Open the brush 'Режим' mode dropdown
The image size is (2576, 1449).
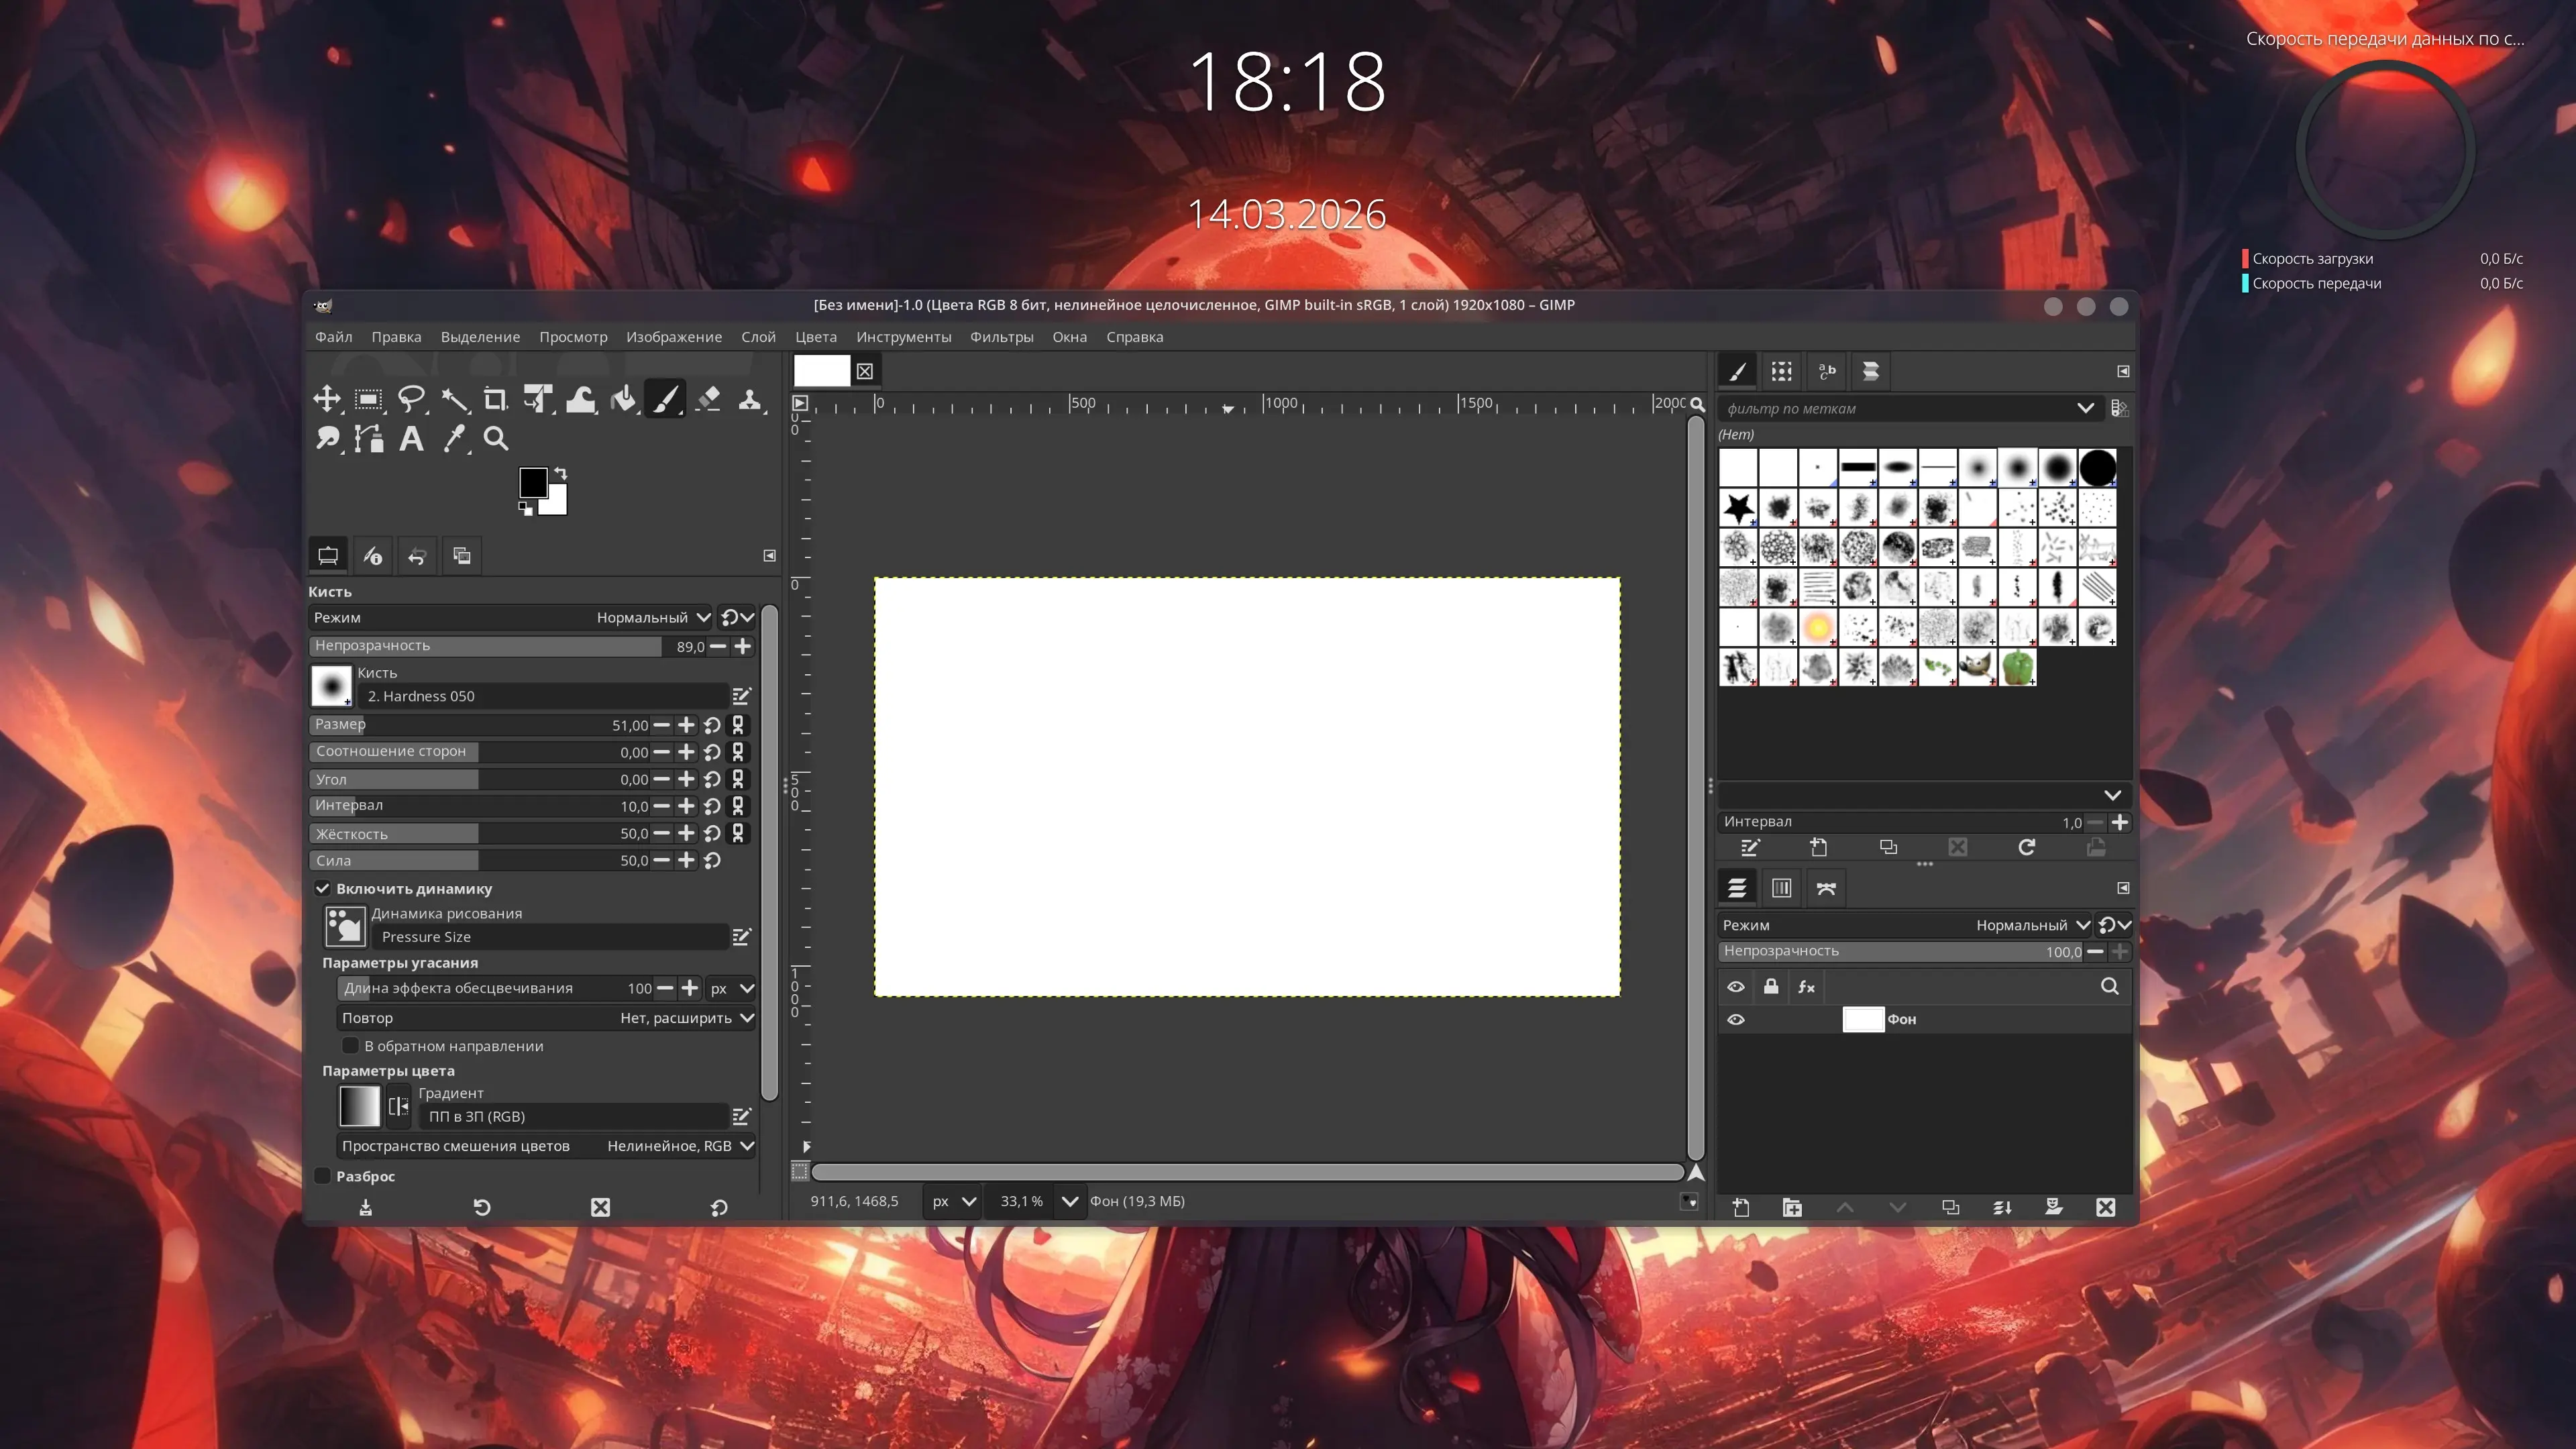coord(652,618)
